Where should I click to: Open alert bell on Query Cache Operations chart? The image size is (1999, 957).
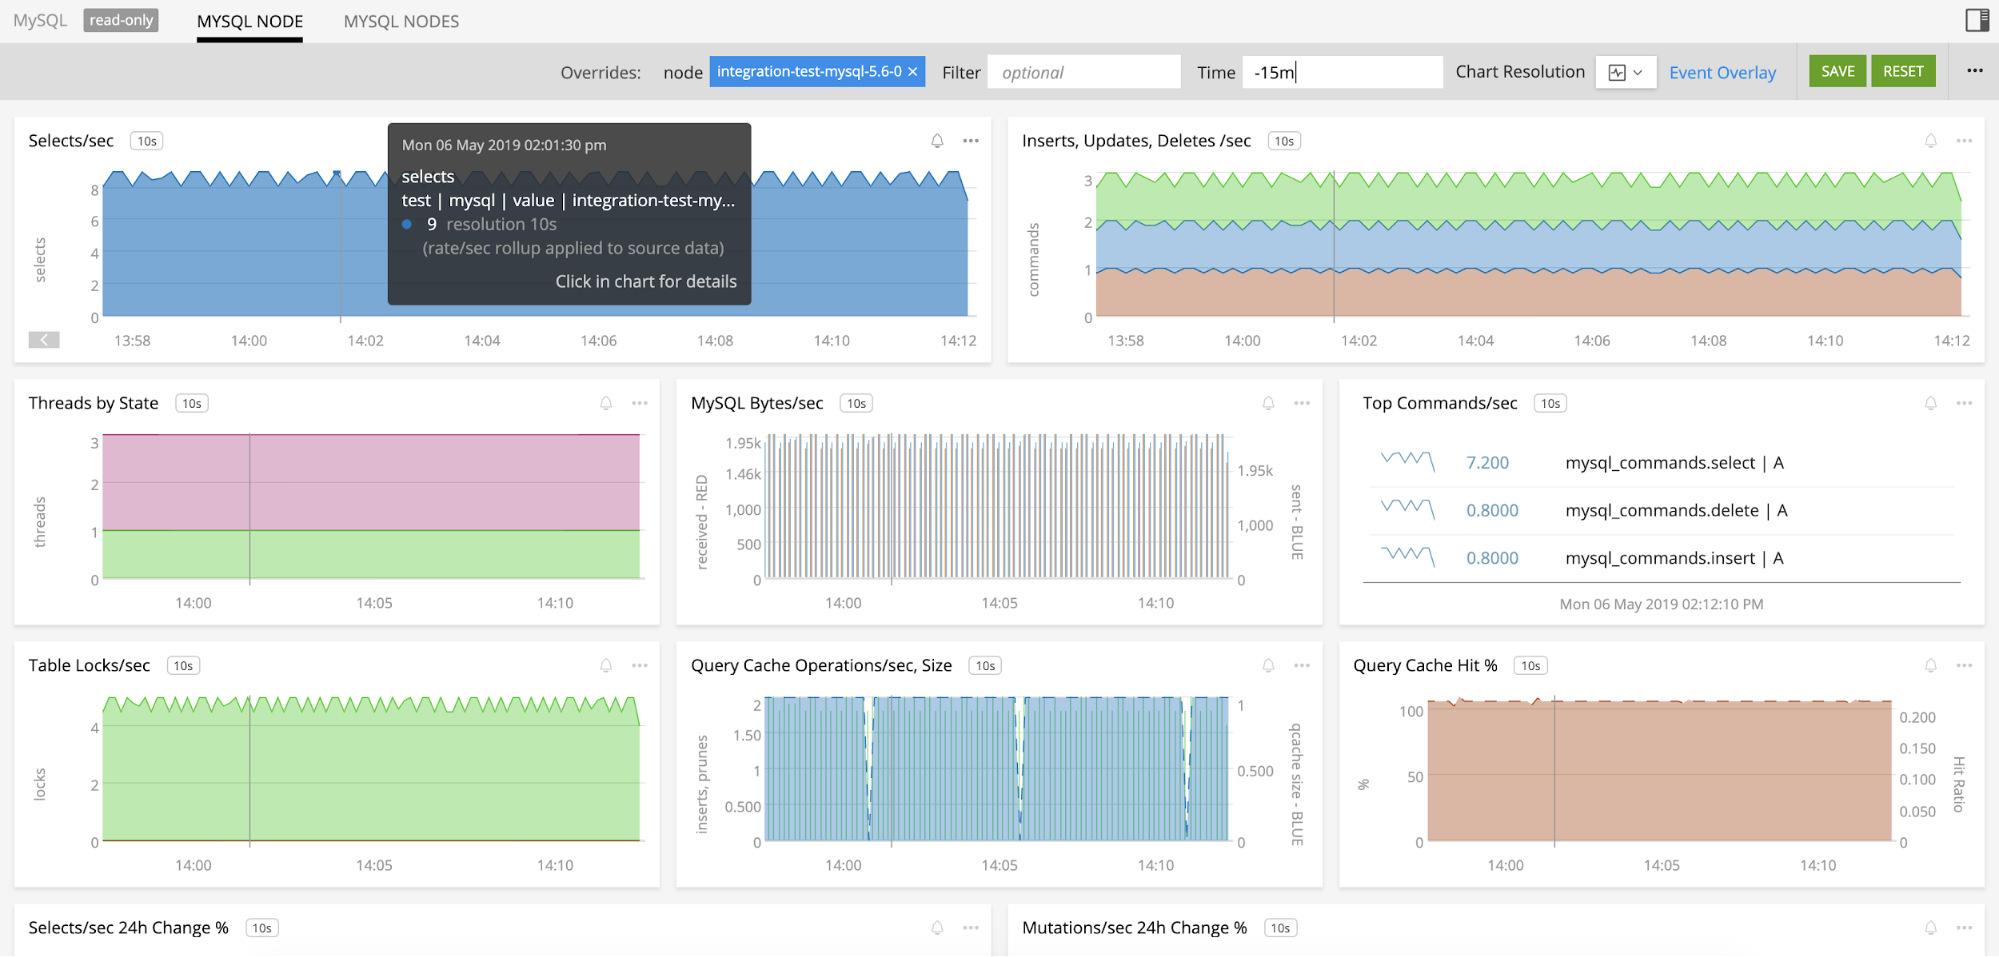click(1268, 665)
